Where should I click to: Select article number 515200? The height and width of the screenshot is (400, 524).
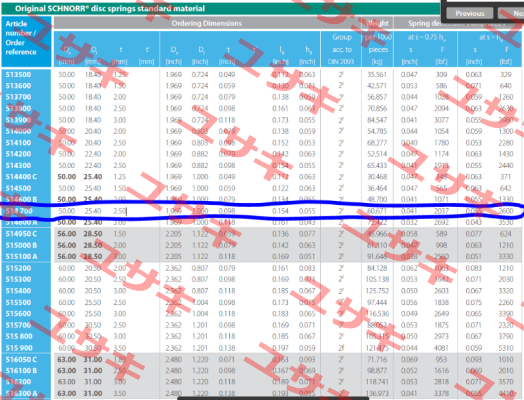coord(18,268)
